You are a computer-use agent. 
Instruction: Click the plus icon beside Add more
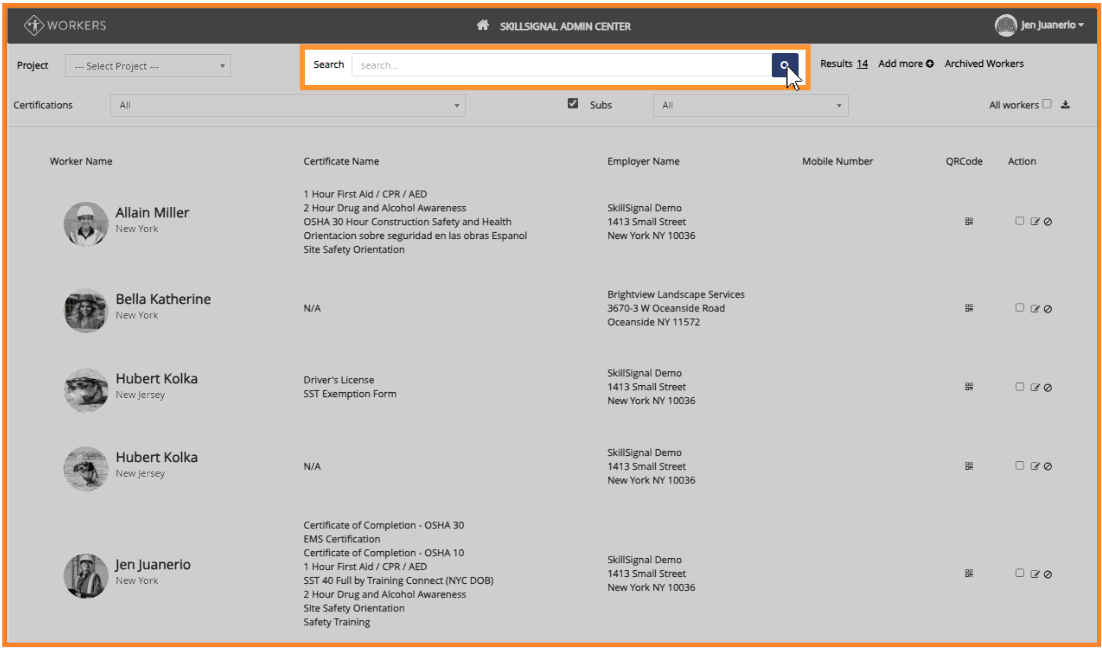(930, 64)
